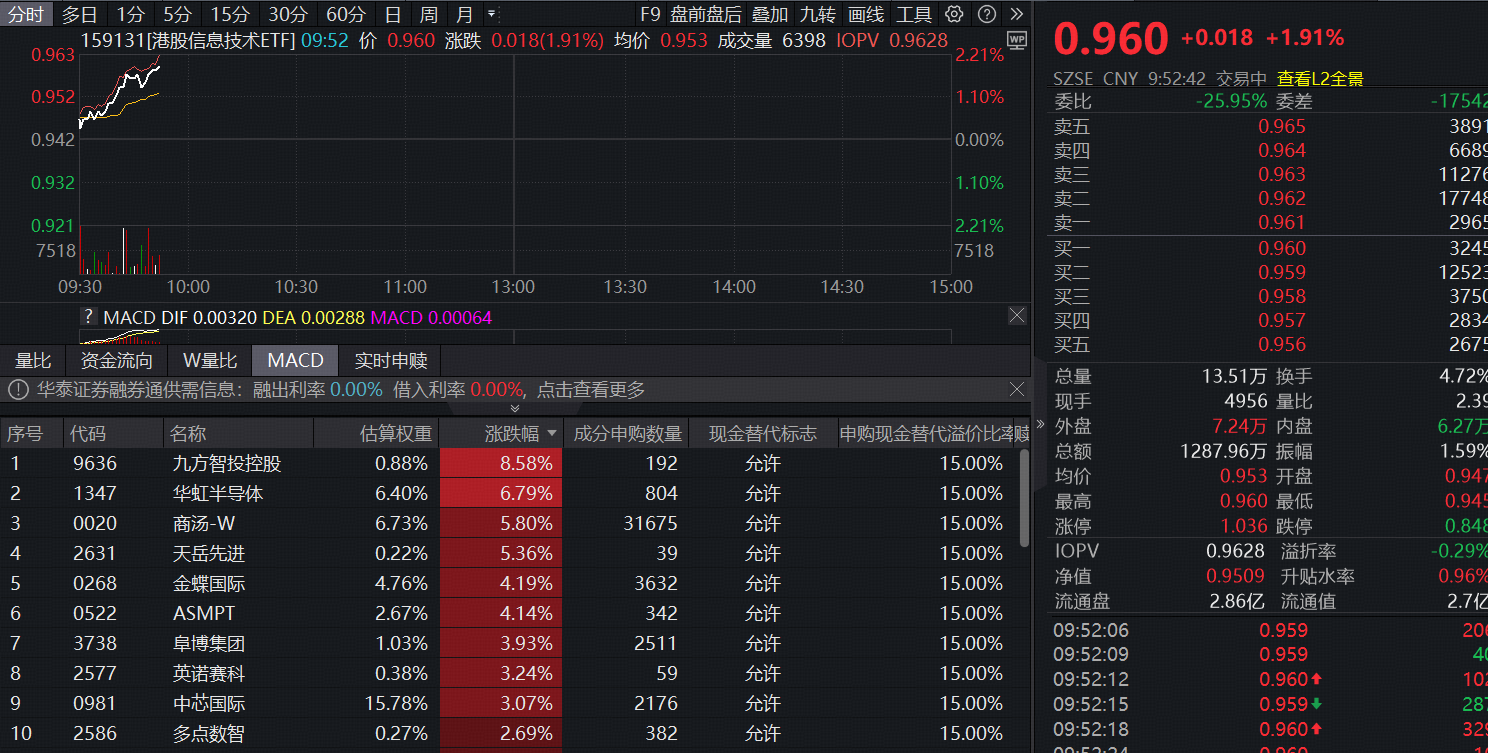Select the 5分 timeframe tab
Image resolution: width=1488 pixels, height=753 pixels.
point(178,14)
